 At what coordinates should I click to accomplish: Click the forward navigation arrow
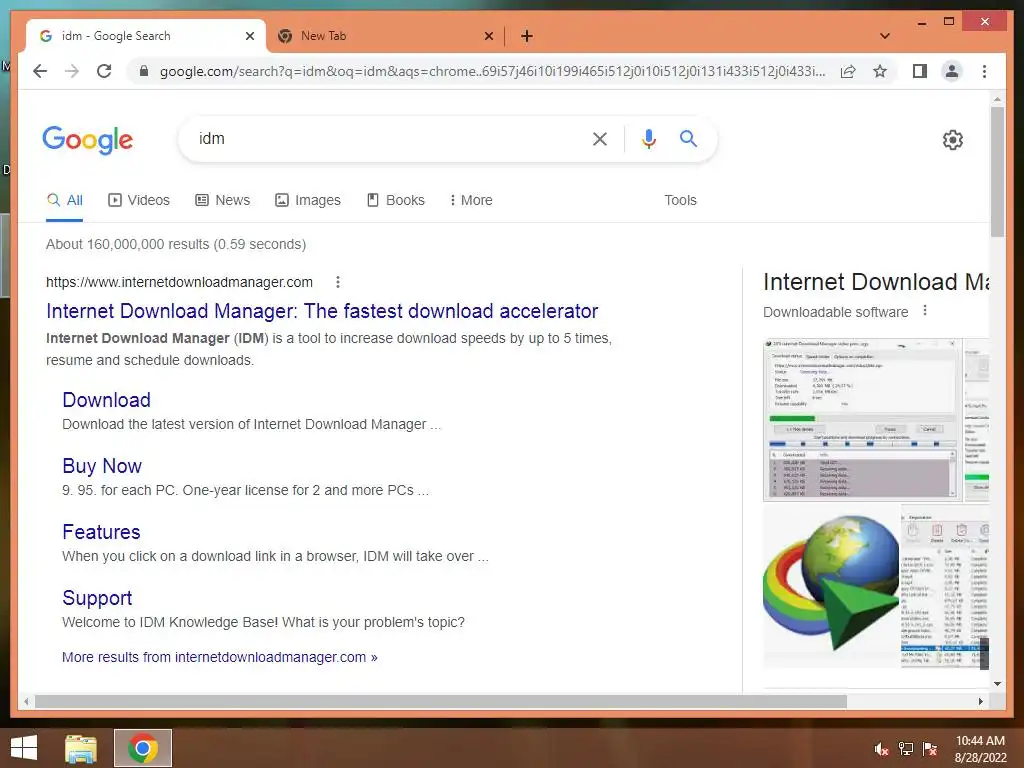pos(72,71)
